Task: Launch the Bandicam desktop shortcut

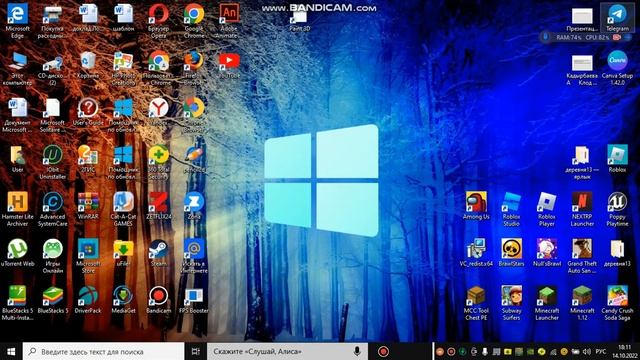Action: pos(158,296)
